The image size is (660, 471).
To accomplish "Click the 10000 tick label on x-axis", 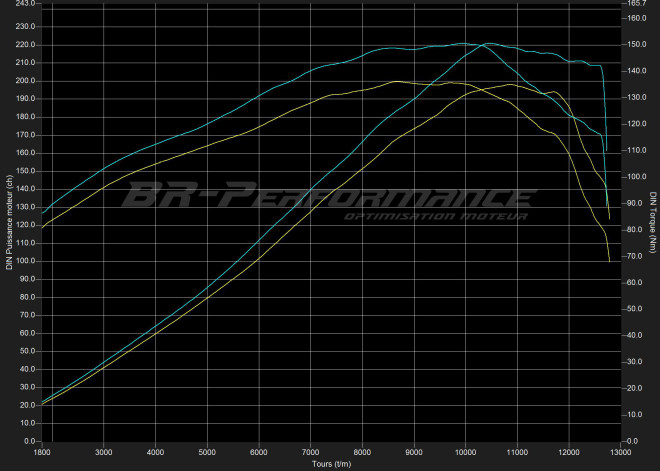I will click(x=465, y=451).
